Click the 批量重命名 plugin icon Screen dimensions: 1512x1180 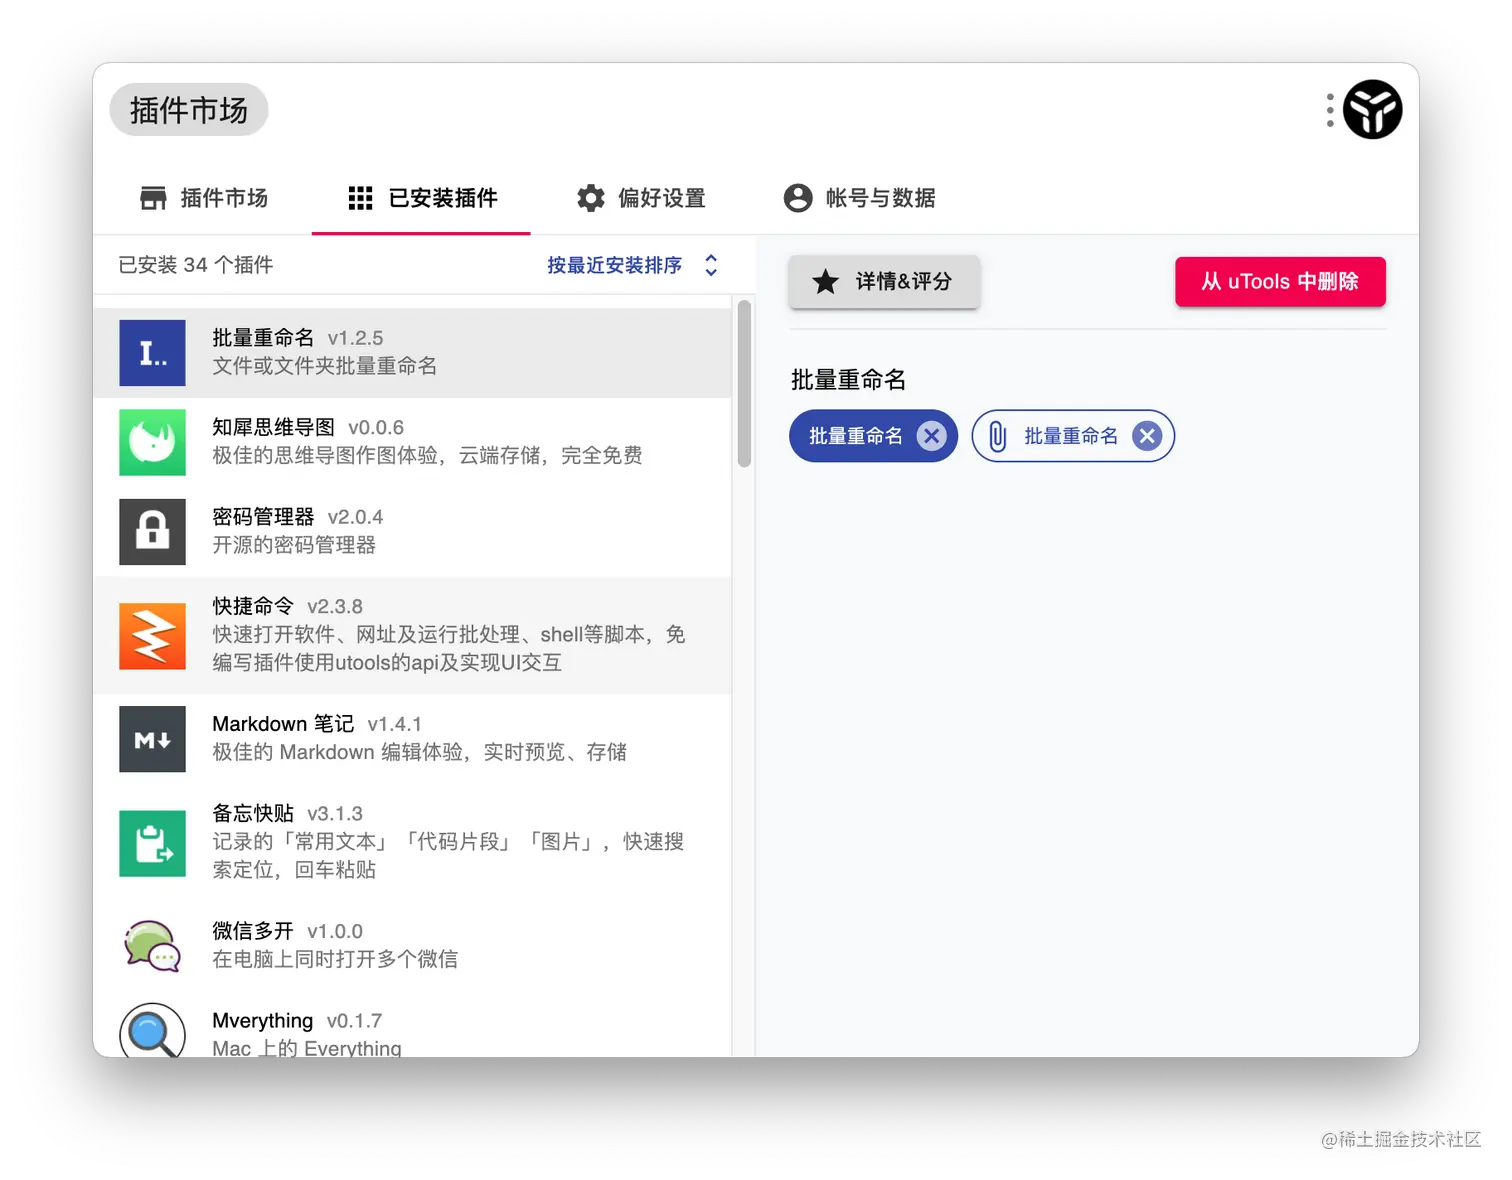pos(152,353)
